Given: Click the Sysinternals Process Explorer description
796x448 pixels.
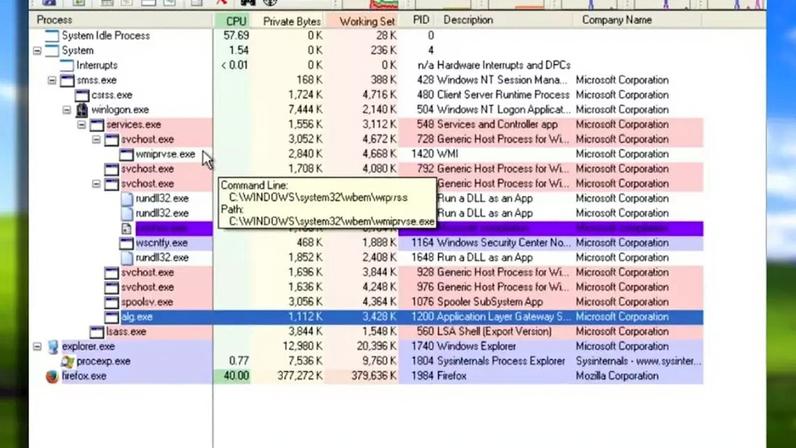Looking at the screenshot, I should point(501,361).
